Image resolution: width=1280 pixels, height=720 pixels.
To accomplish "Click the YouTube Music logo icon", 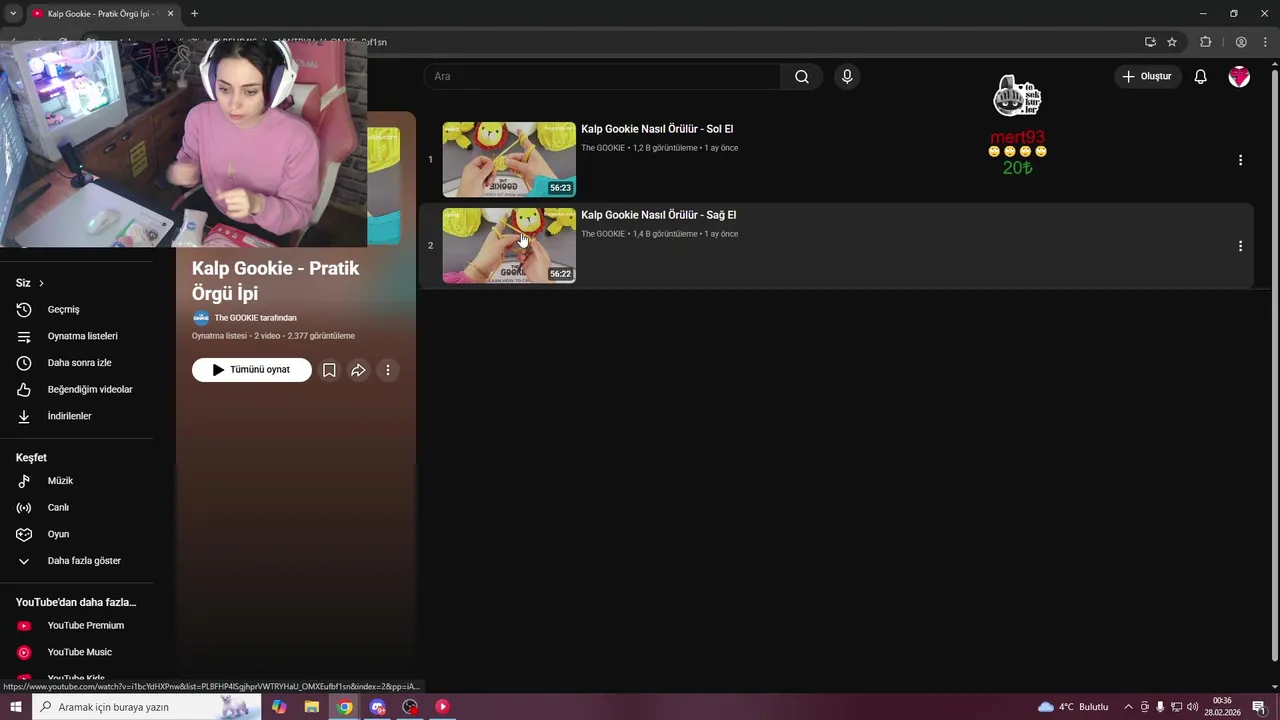I will point(24,652).
